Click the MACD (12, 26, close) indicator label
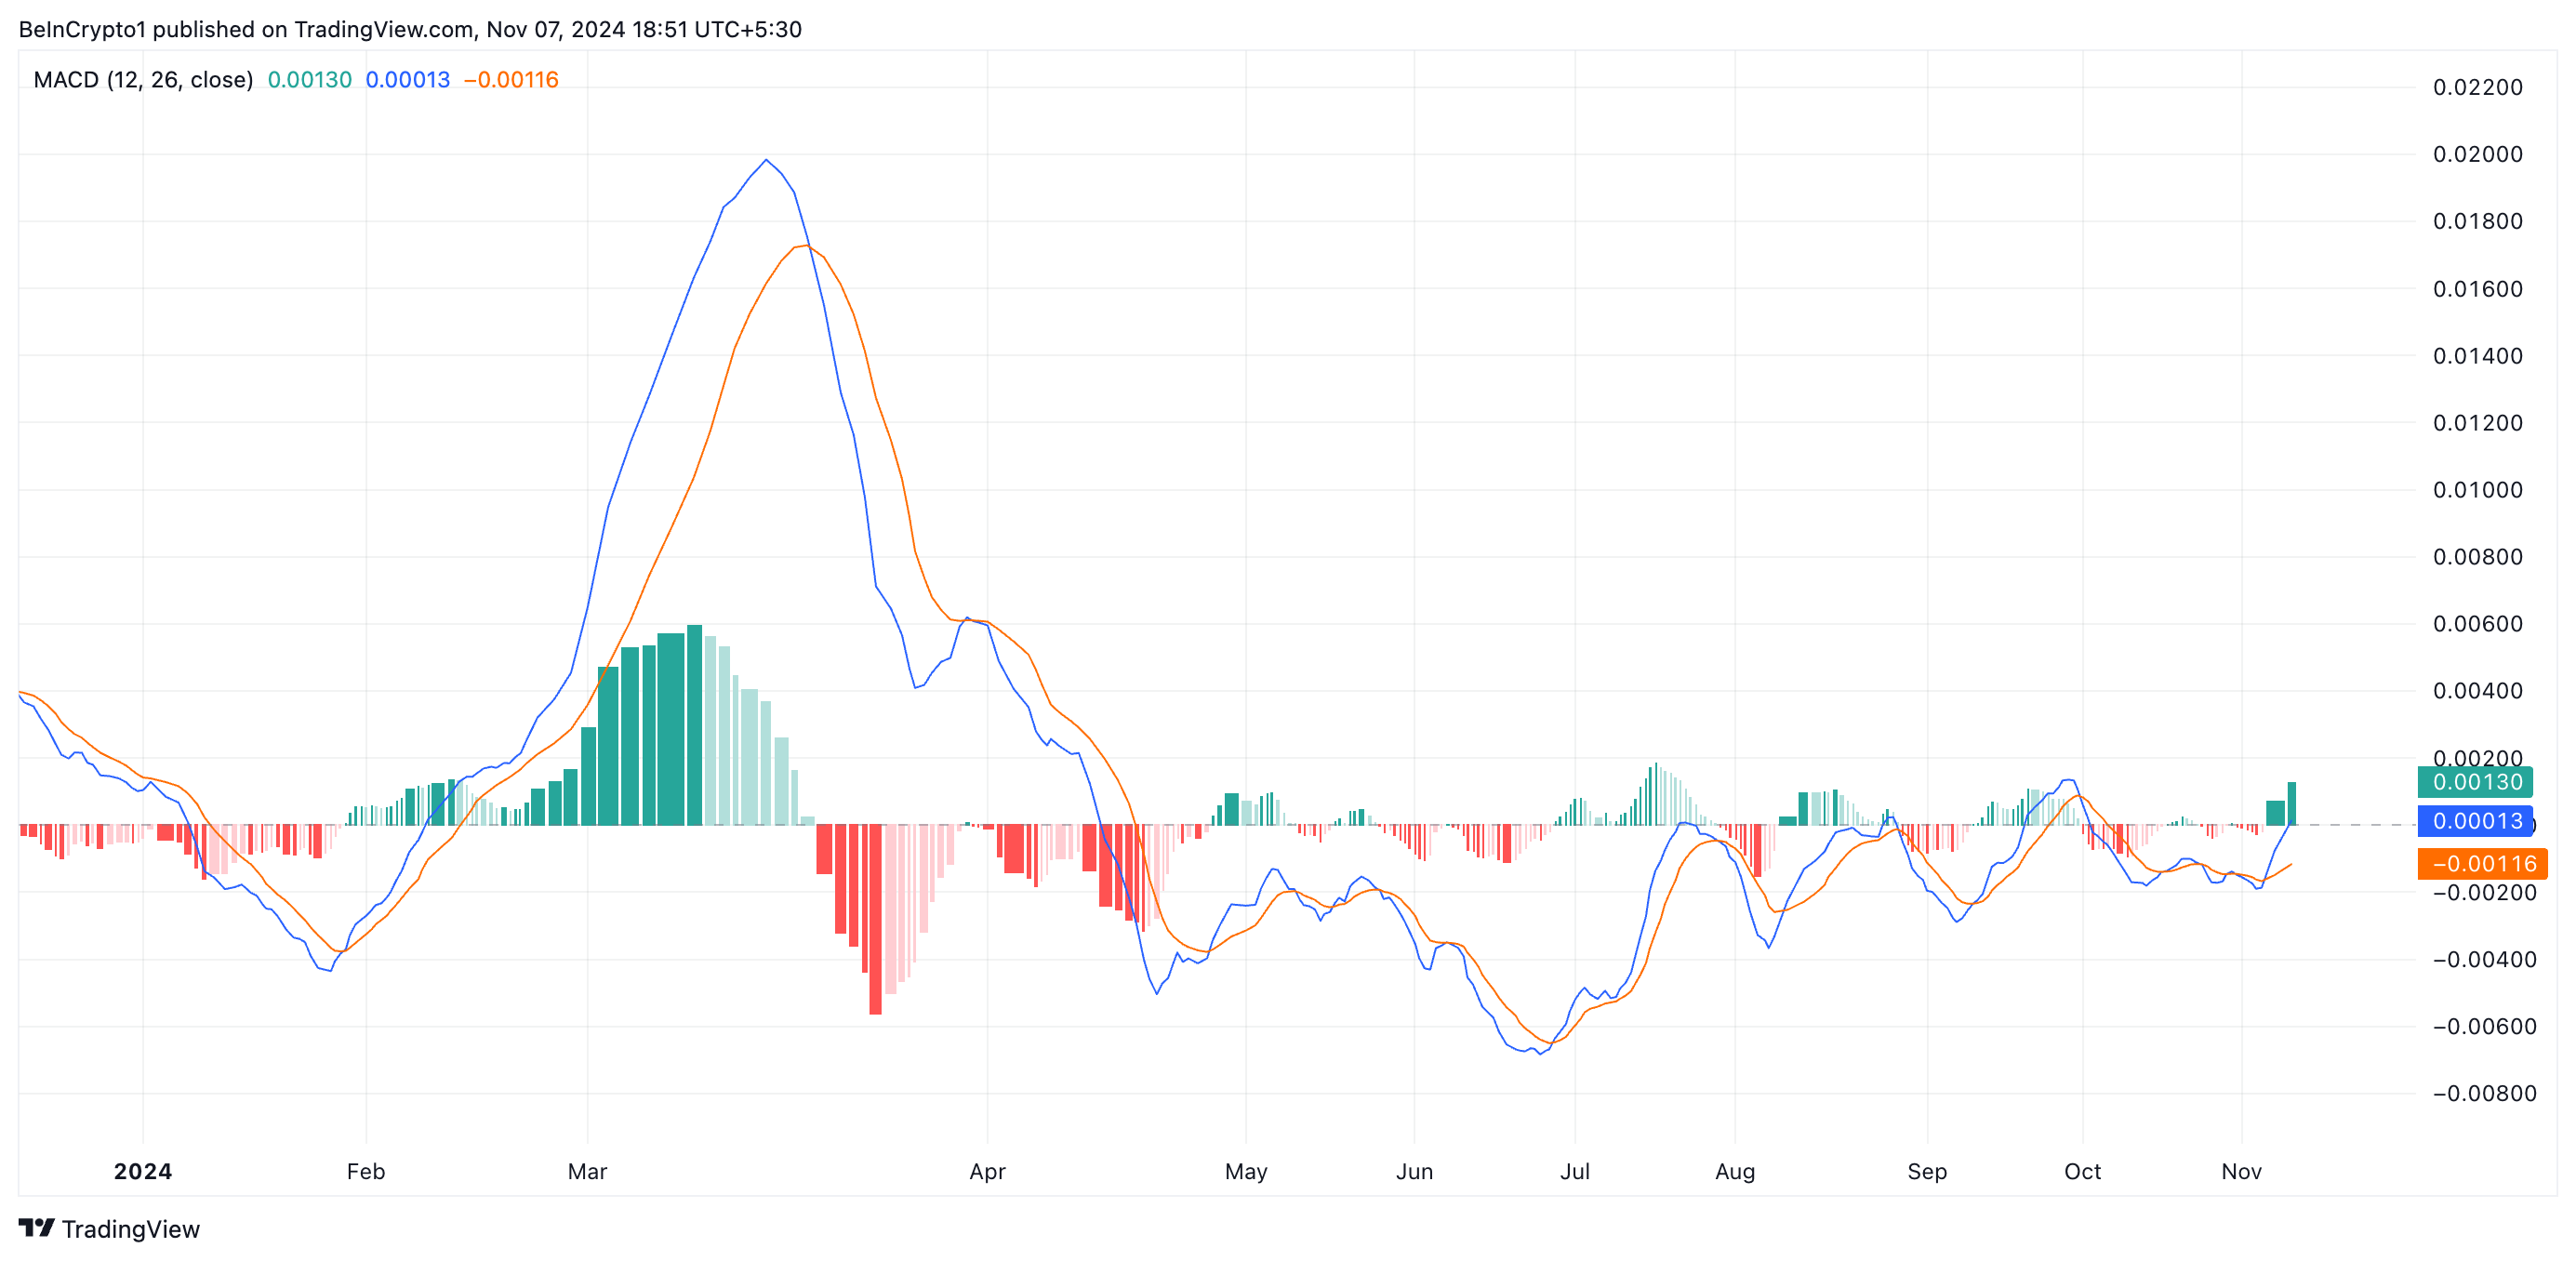The width and height of the screenshot is (2576, 1261). tap(143, 80)
